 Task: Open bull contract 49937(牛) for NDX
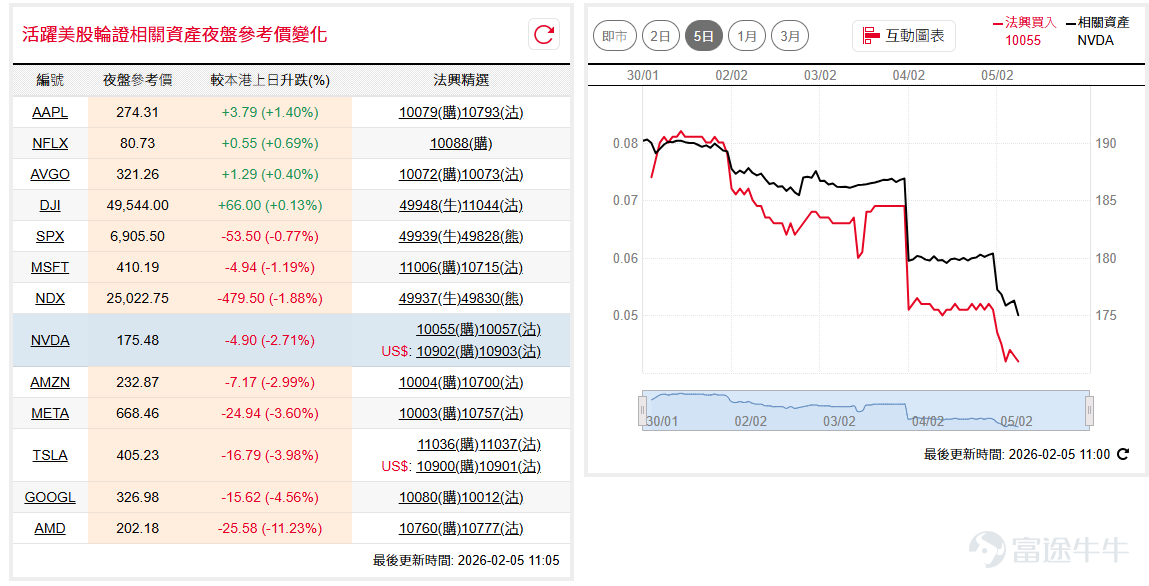click(429, 298)
